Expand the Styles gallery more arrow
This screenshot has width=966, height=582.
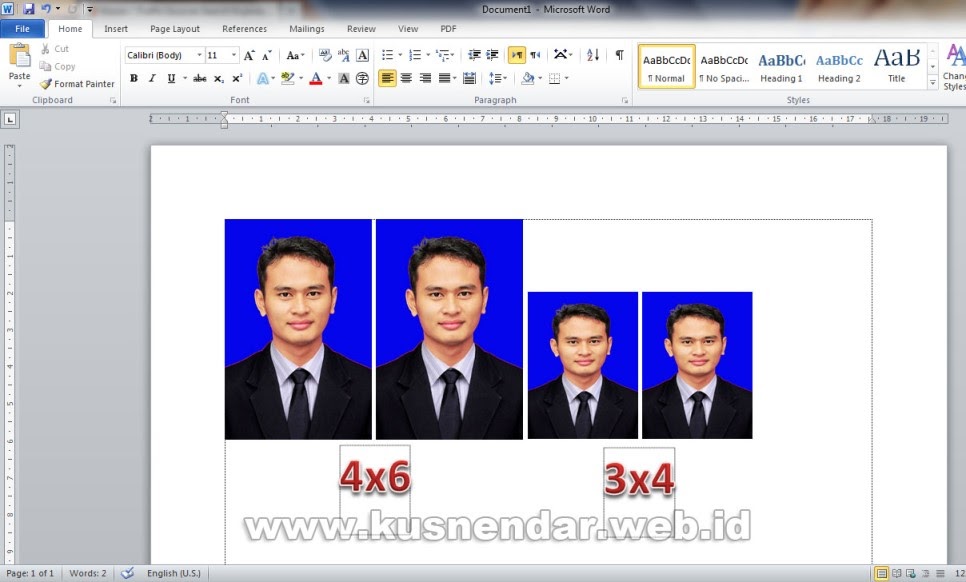click(933, 83)
